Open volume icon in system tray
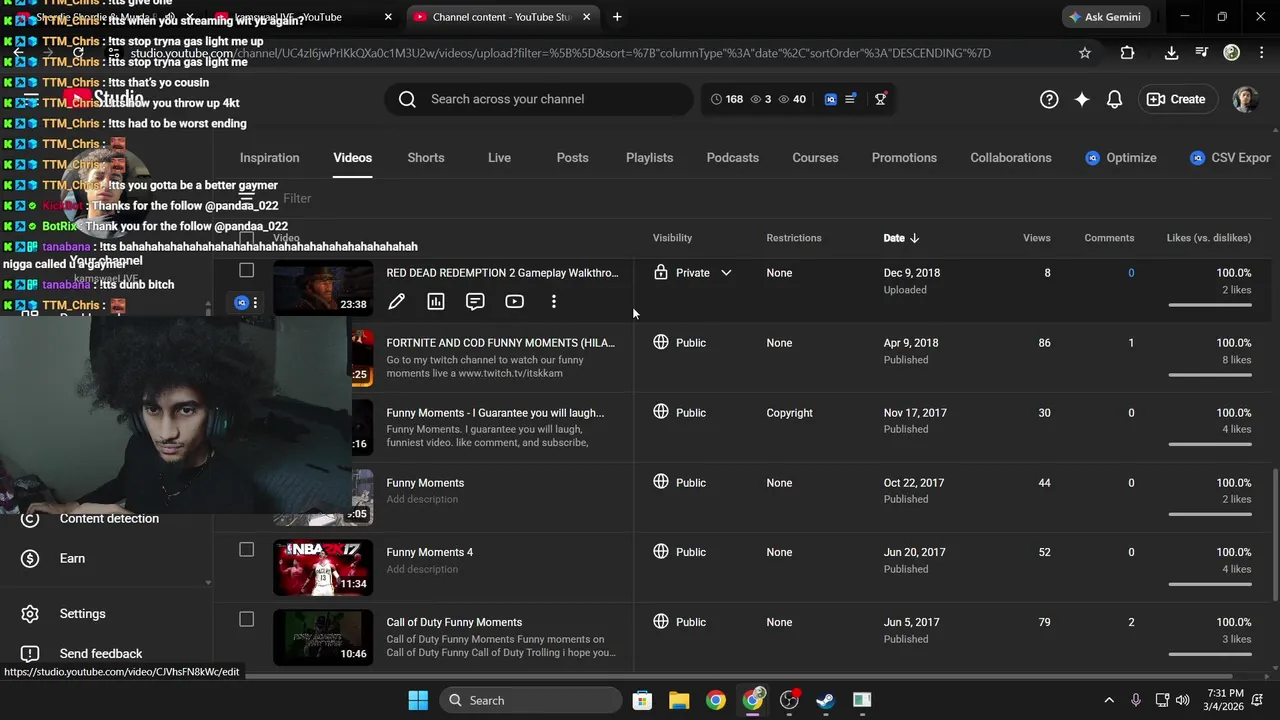This screenshot has width=1280, height=720. [x=1183, y=700]
